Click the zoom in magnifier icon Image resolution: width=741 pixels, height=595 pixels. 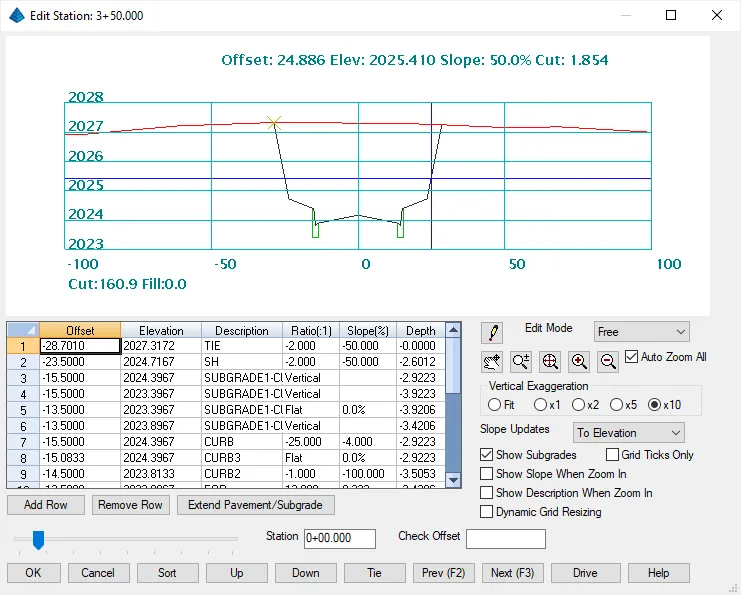coord(579,361)
